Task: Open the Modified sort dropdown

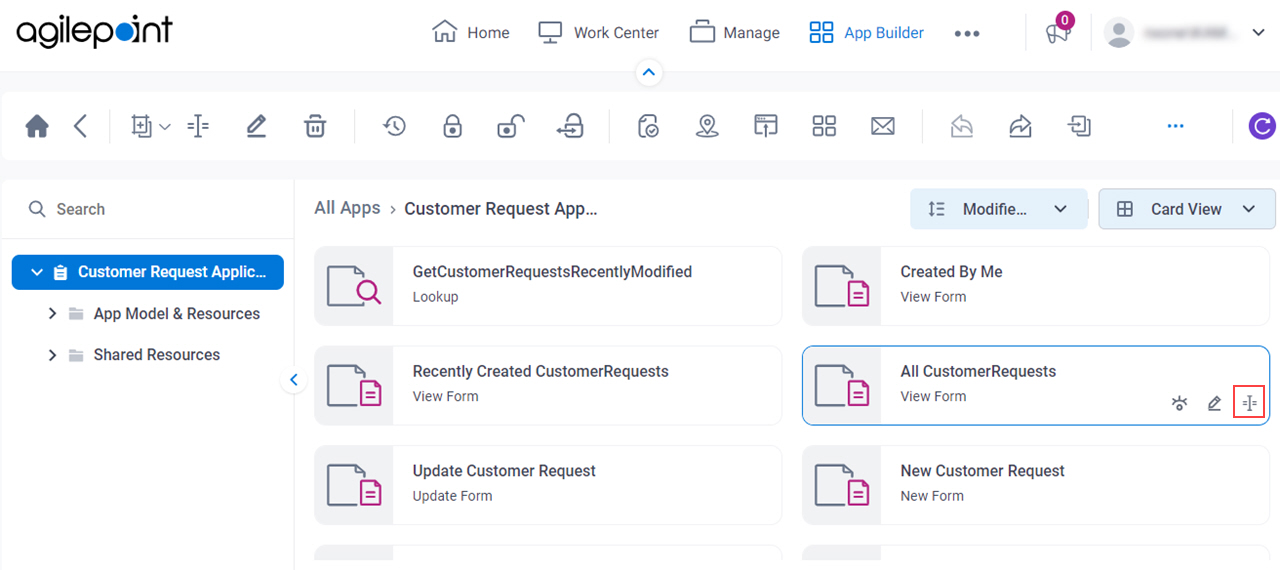Action: pyautogui.click(x=998, y=209)
